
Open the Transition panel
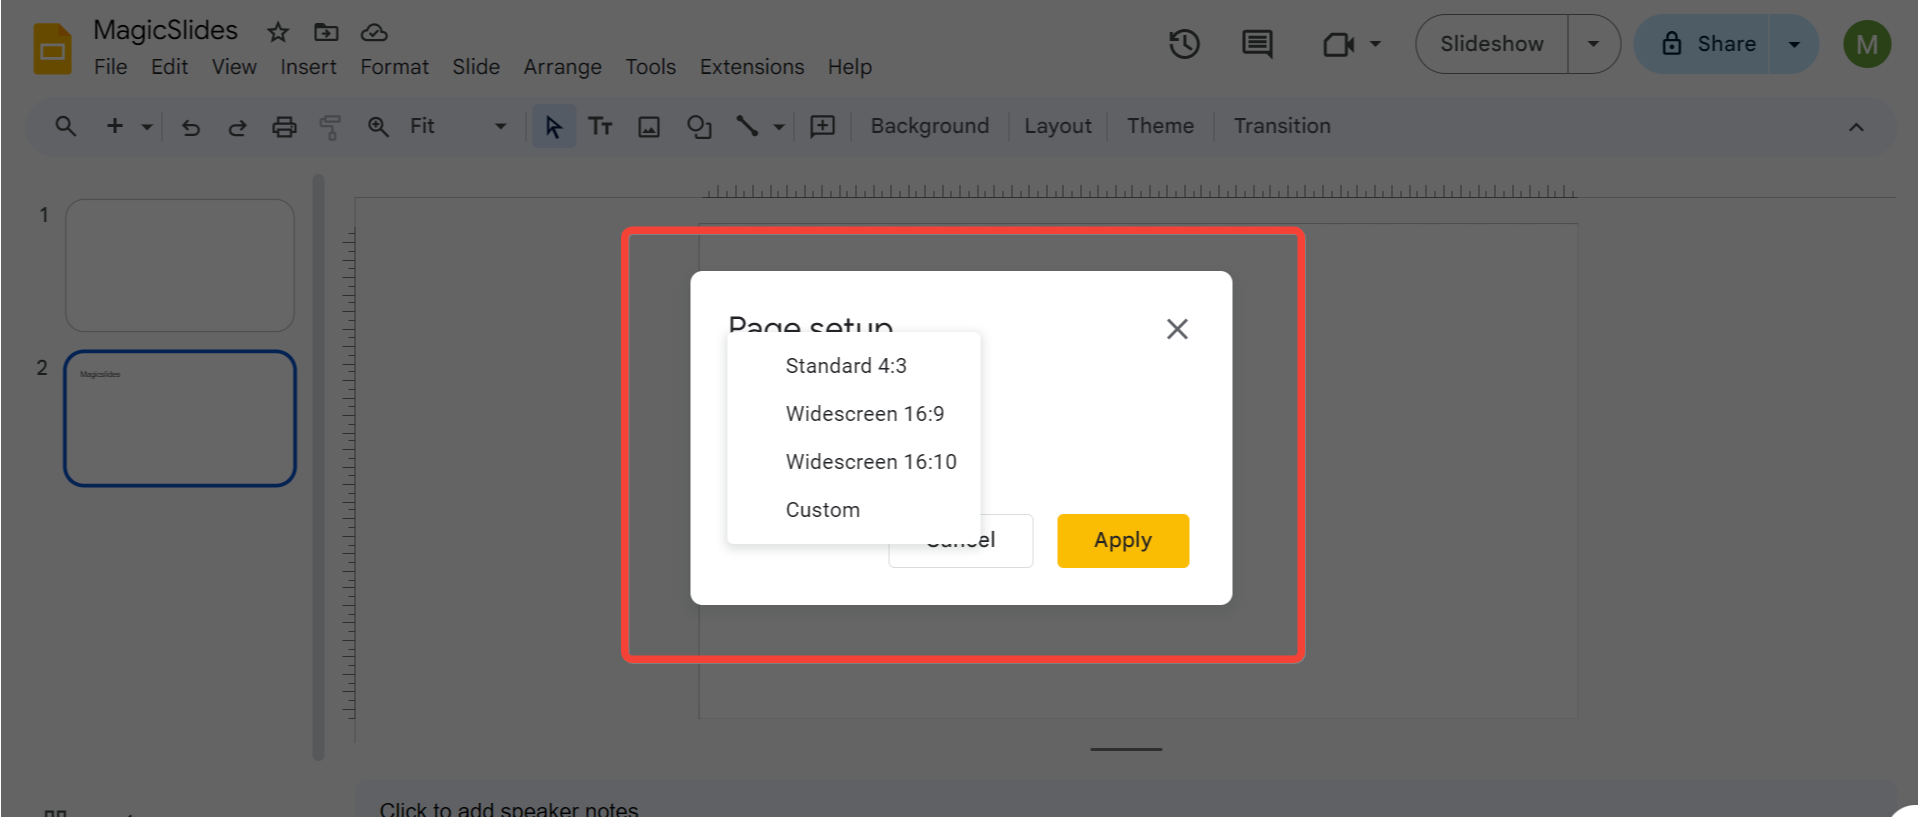(1282, 126)
